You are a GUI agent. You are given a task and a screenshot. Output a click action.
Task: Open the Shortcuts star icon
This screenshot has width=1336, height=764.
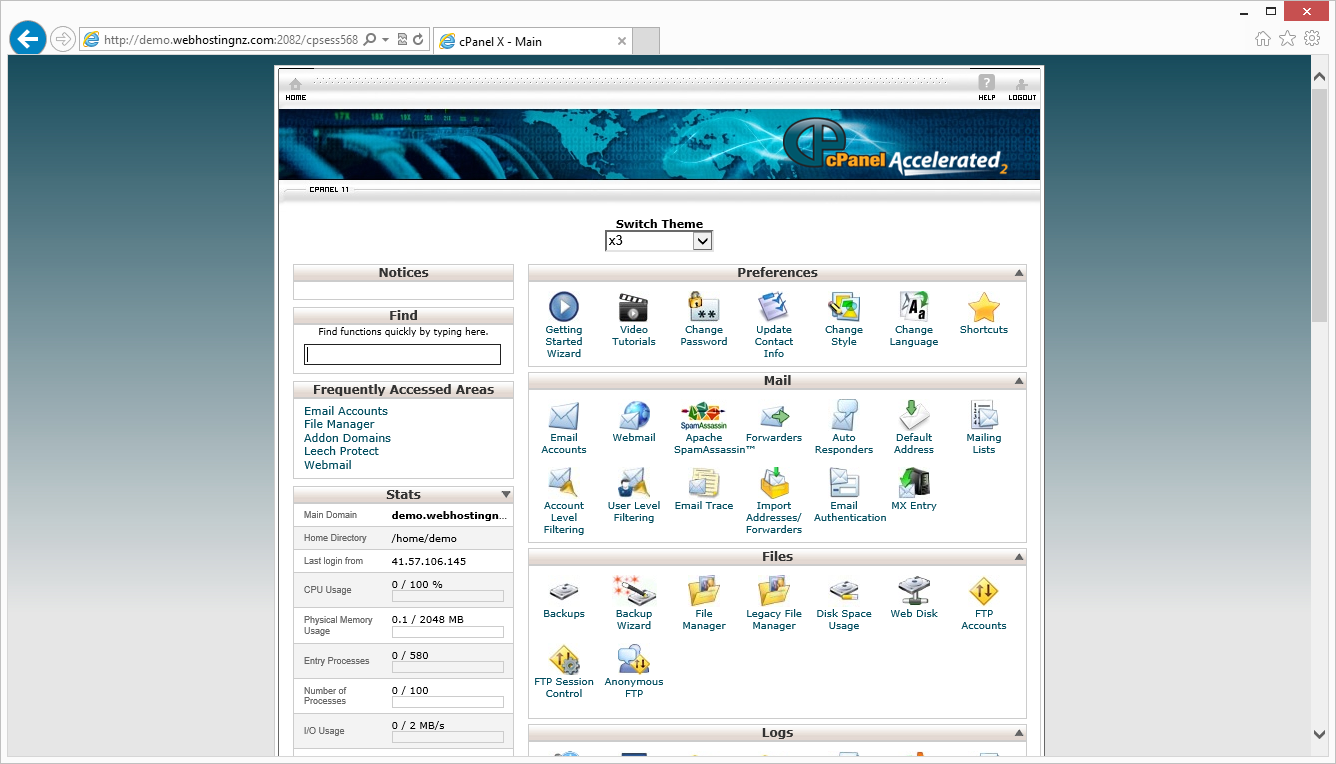click(984, 308)
